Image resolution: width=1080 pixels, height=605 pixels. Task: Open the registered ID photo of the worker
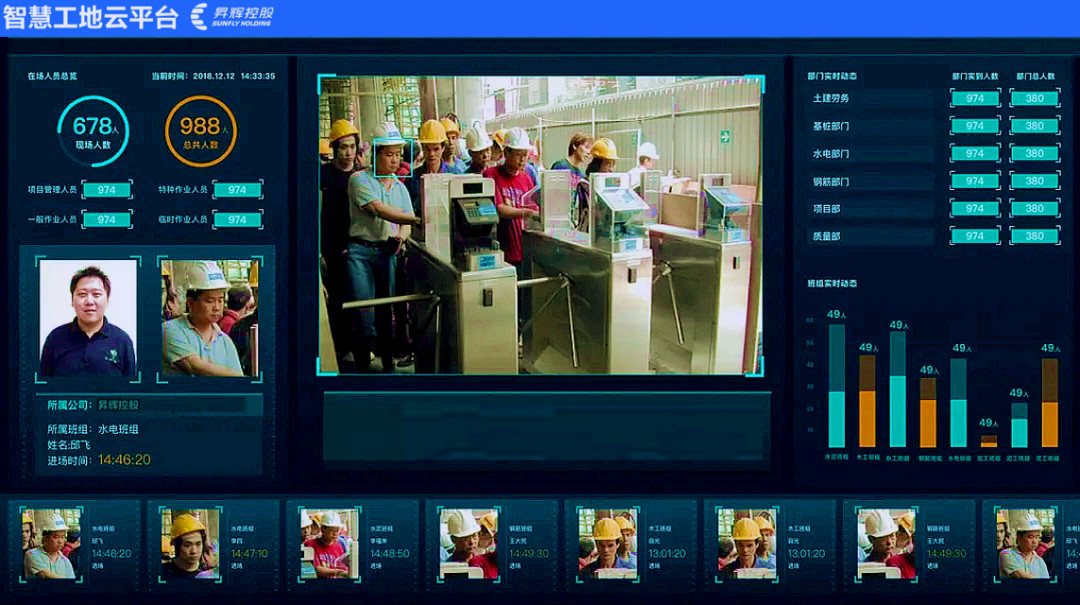(x=88, y=318)
